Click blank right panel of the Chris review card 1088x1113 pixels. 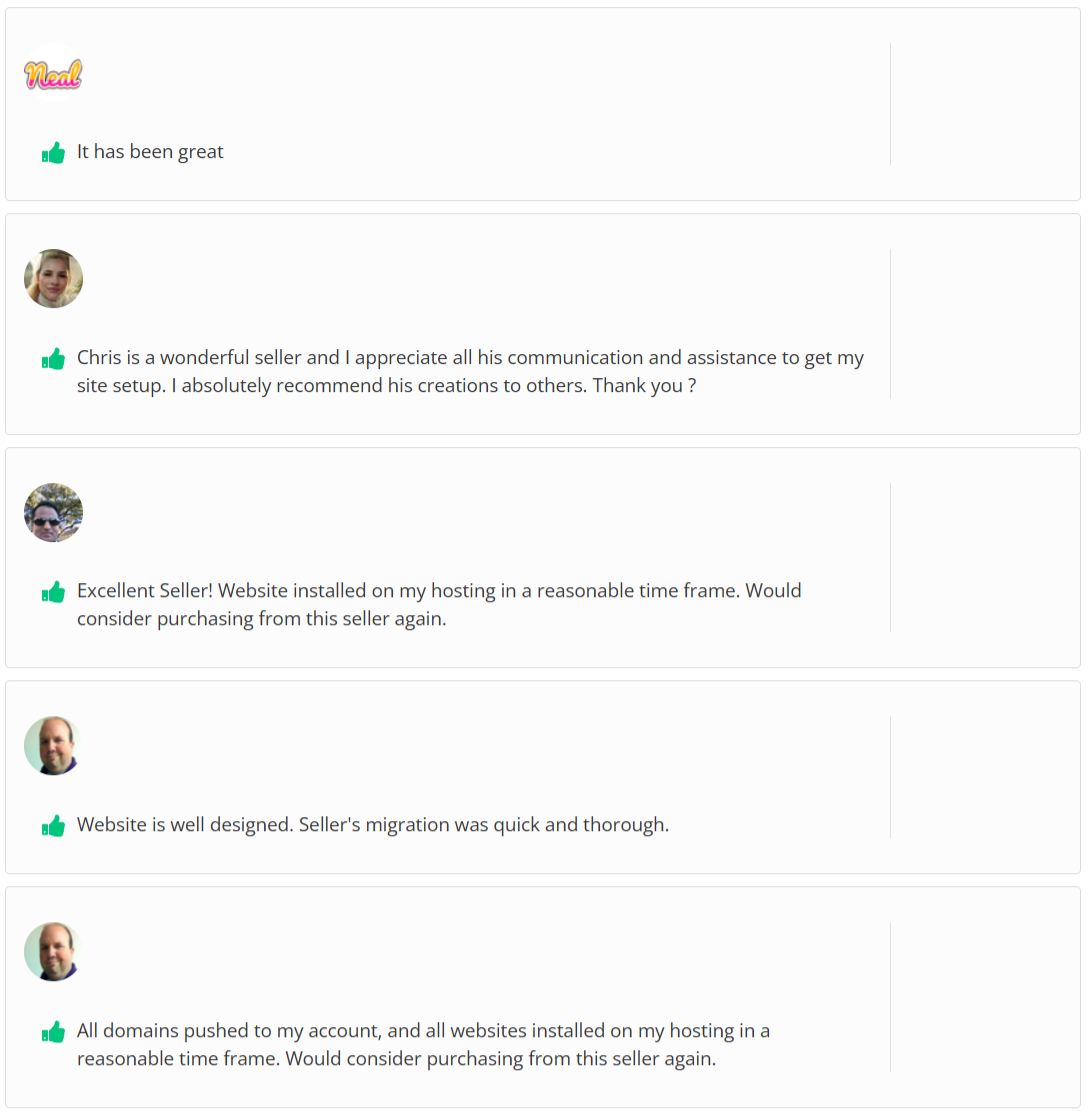[x=984, y=324]
